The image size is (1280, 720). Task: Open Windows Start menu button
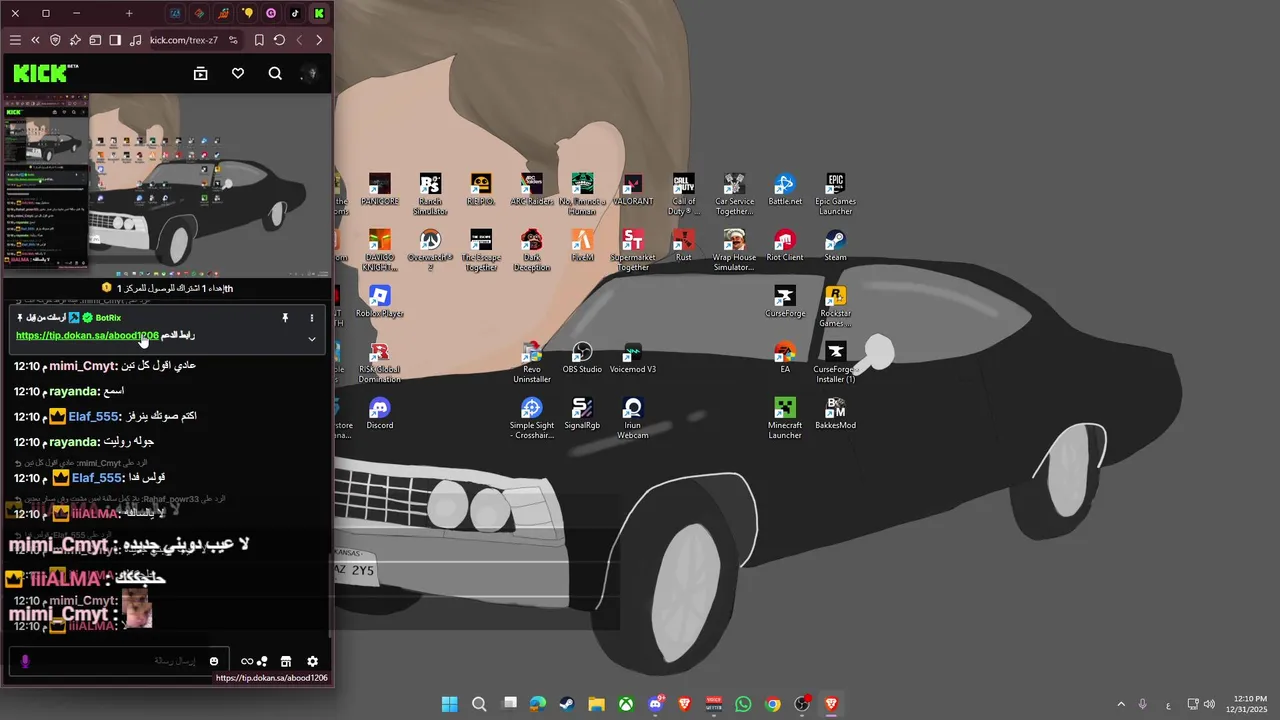(x=450, y=704)
